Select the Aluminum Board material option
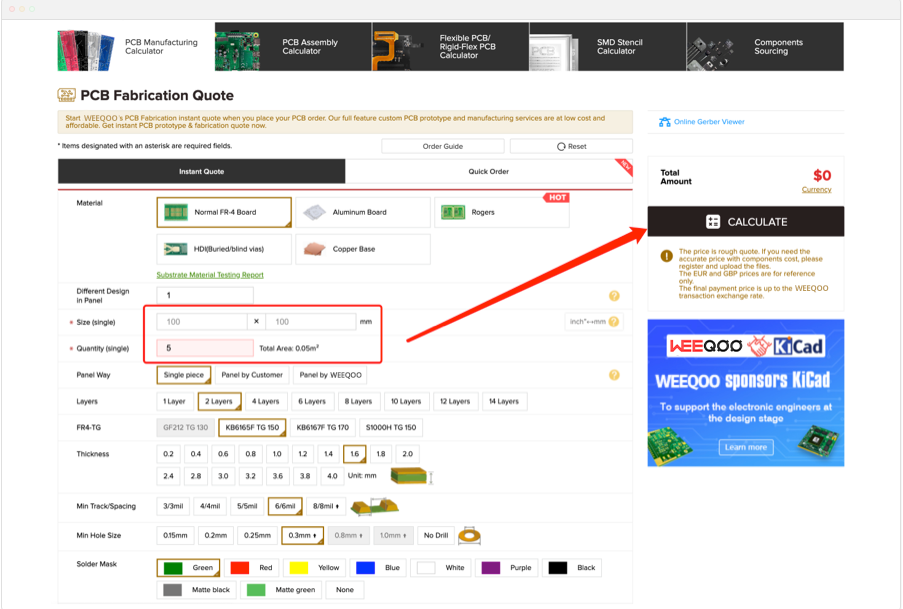This screenshot has height=609, width=903. (x=362, y=212)
